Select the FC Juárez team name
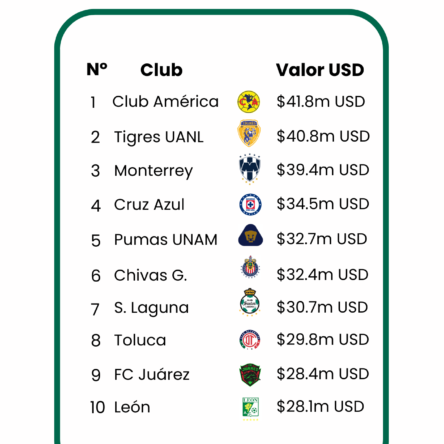The width and height of the screenshot is (444, 444). (x=152, y=374)
